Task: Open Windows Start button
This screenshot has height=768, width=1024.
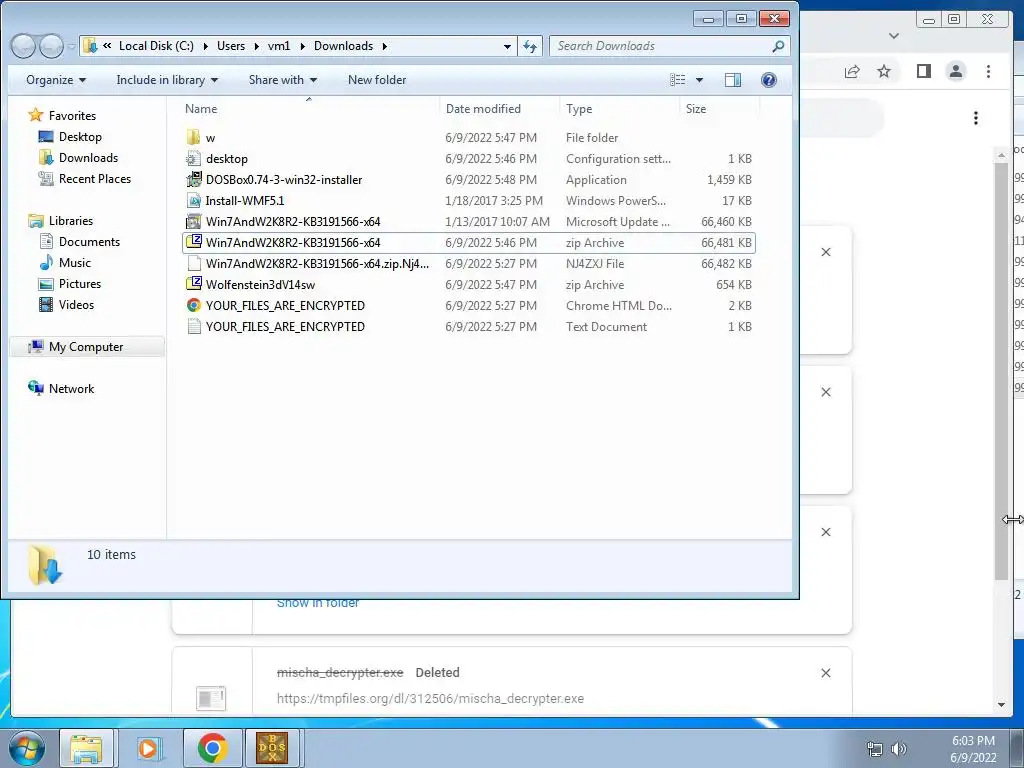Action: point(26,748)
